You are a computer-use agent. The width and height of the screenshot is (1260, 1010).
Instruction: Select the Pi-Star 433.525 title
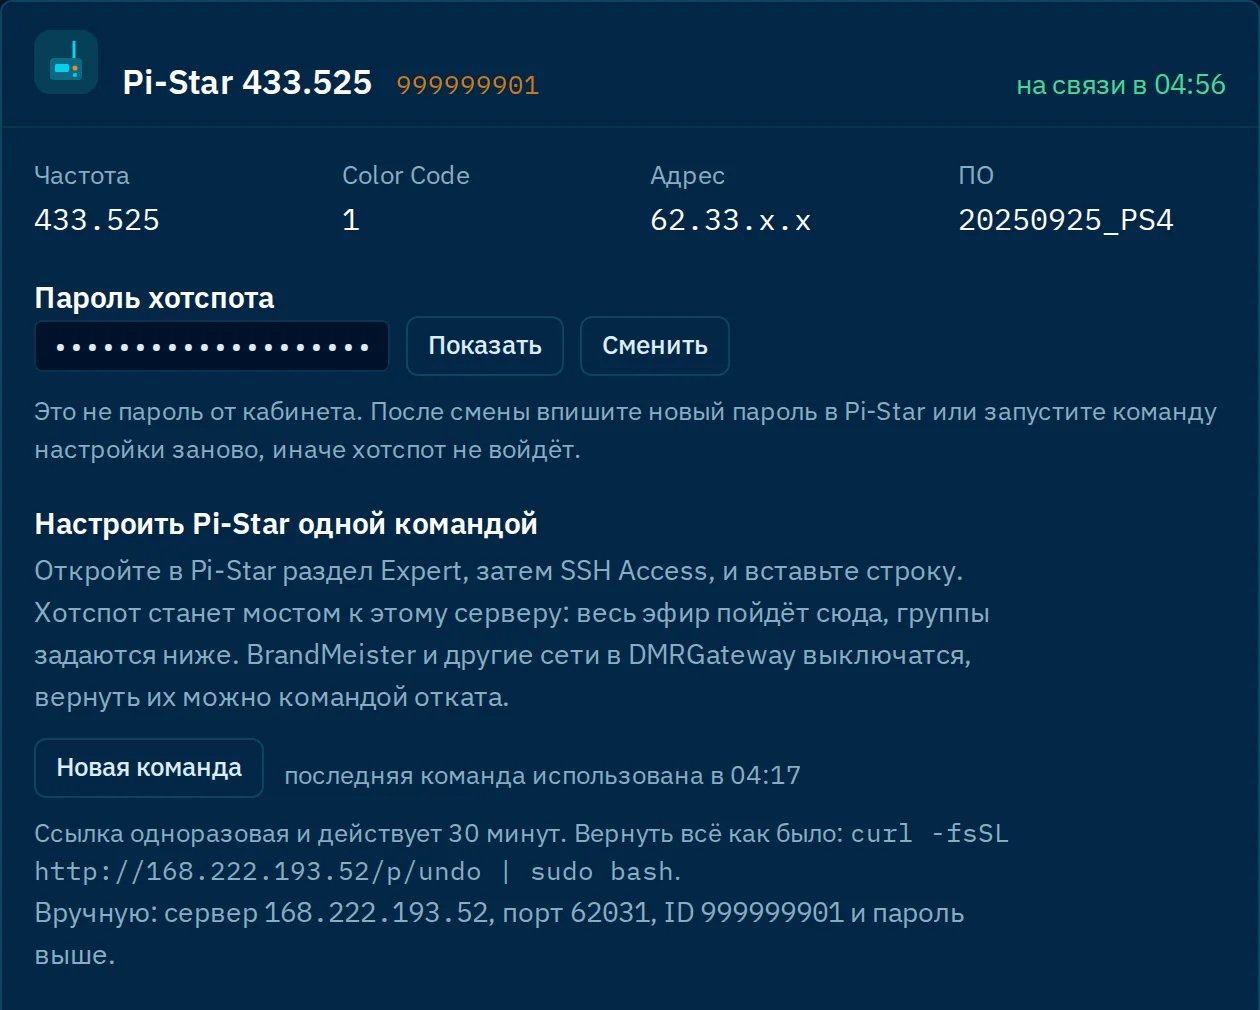(x=247, y=82)
